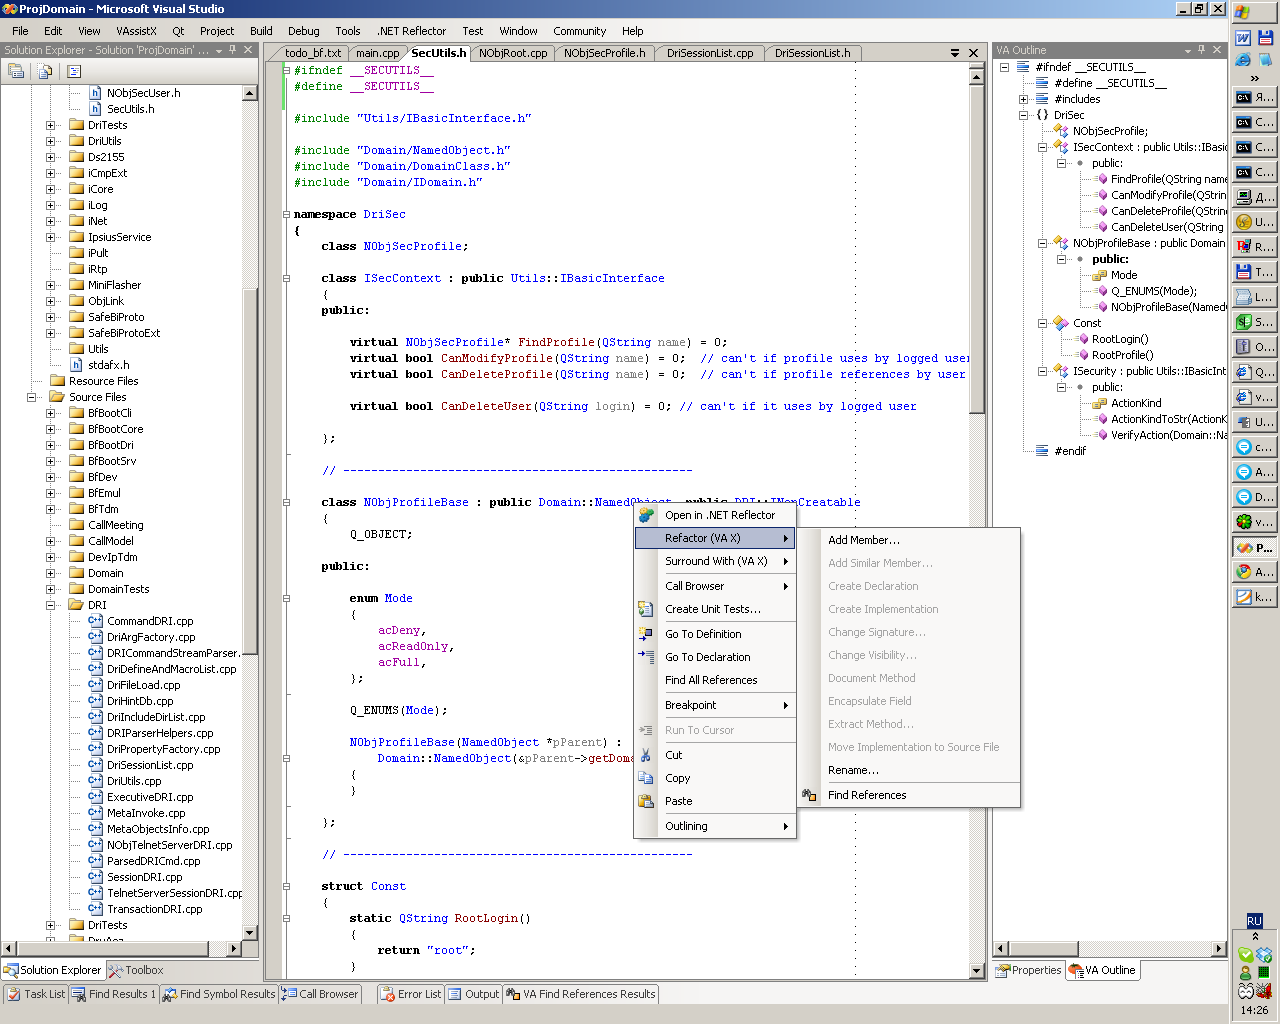This screenshot has height=1024, width=1280.
Task: Switch to main.cpp editor tab
Action: pos(377,53)
